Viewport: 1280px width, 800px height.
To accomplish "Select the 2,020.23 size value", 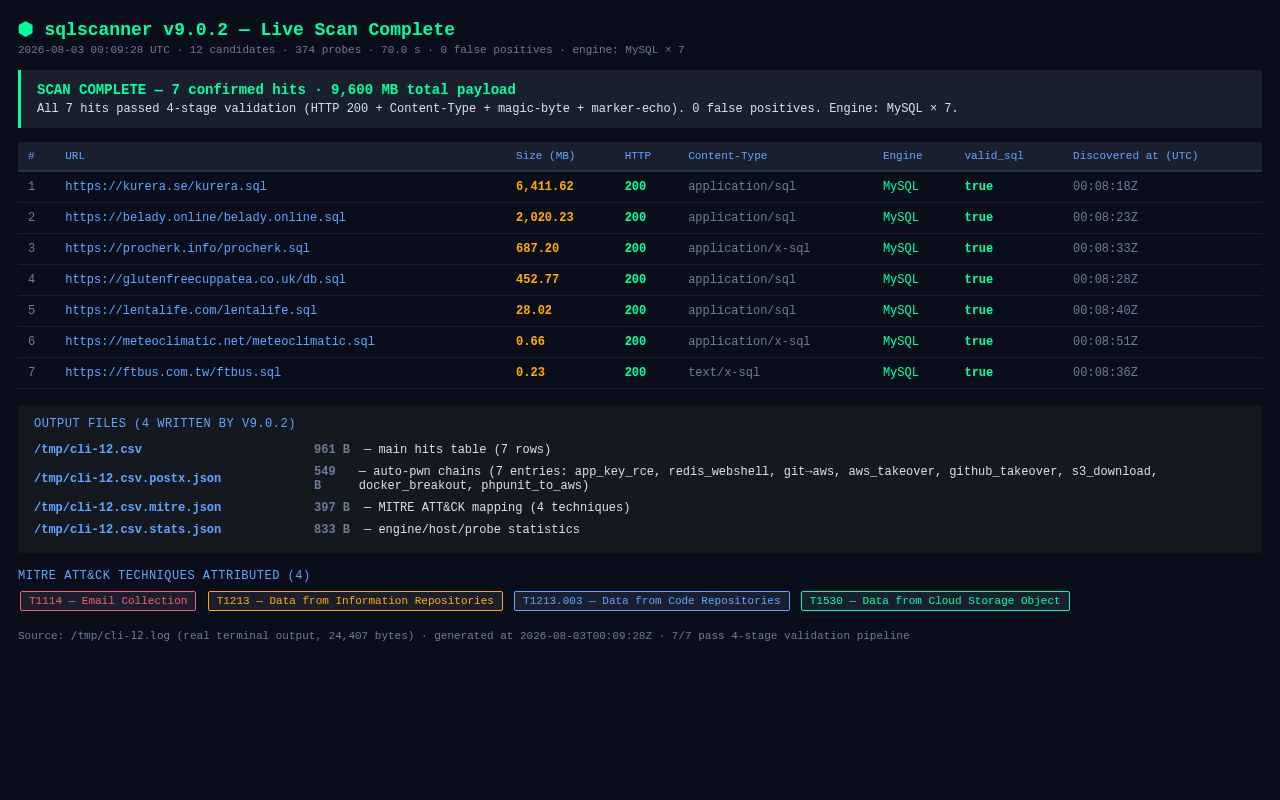I will pyautogui.click(x=545, y=218).
